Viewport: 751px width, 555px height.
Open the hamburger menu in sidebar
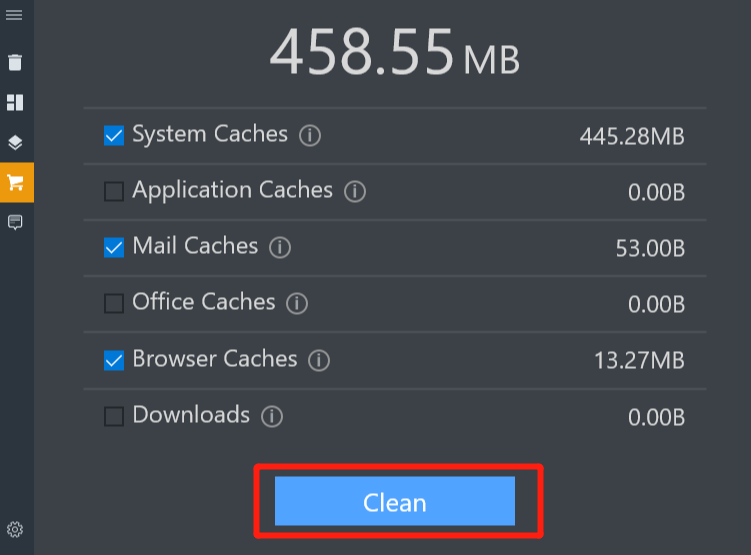coord(14,15)
